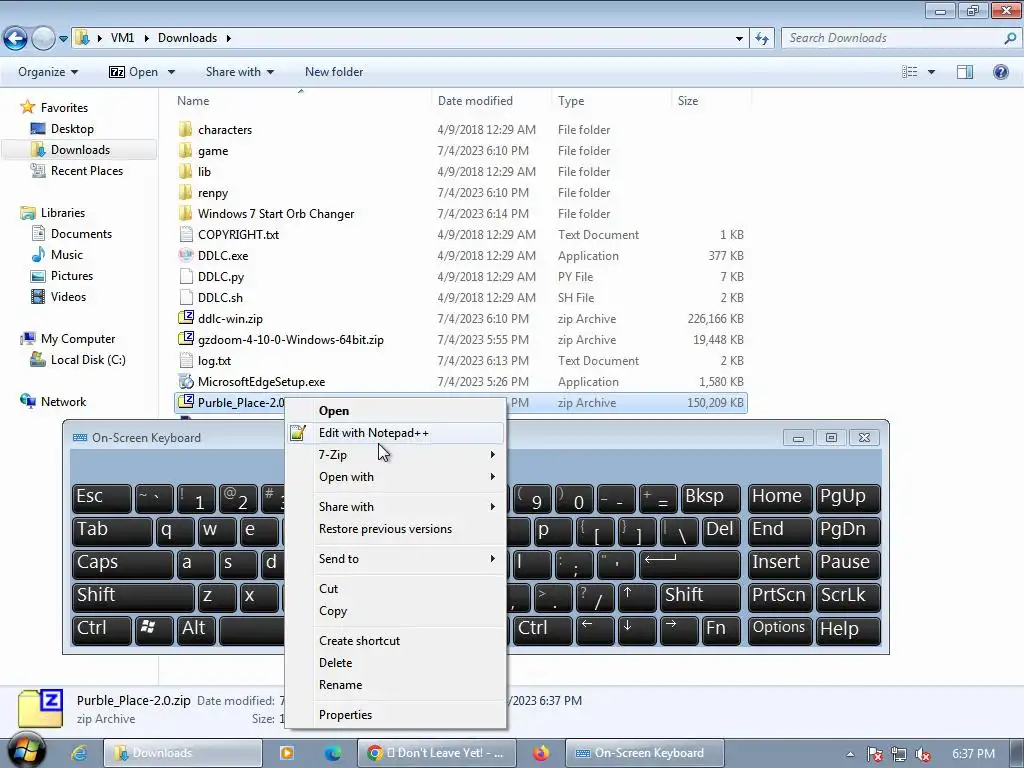Viewport: 1024px width, 768px height.
Task: Open the Windows Start orb
Action: [26, 751]
